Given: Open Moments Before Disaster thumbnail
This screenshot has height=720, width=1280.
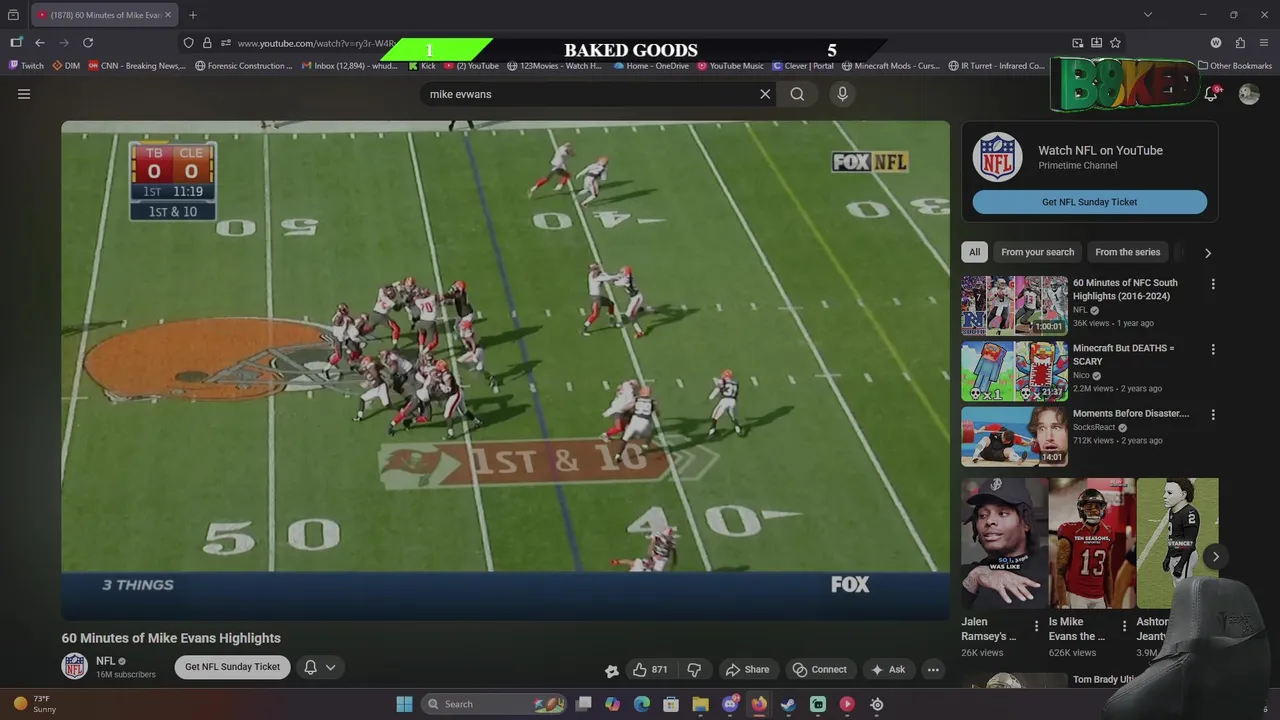Looking at the screenshot, I should pyautogui.click(x=1014, y=436).
